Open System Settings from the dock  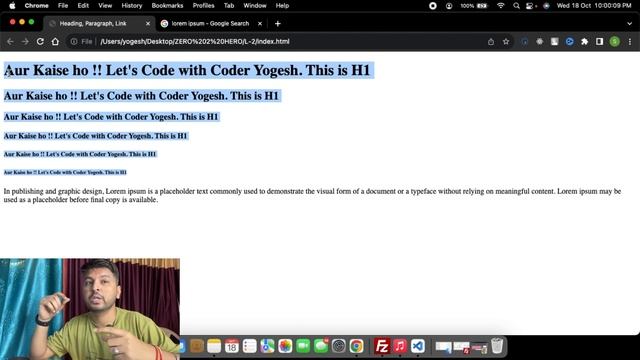tap(338, 346)
